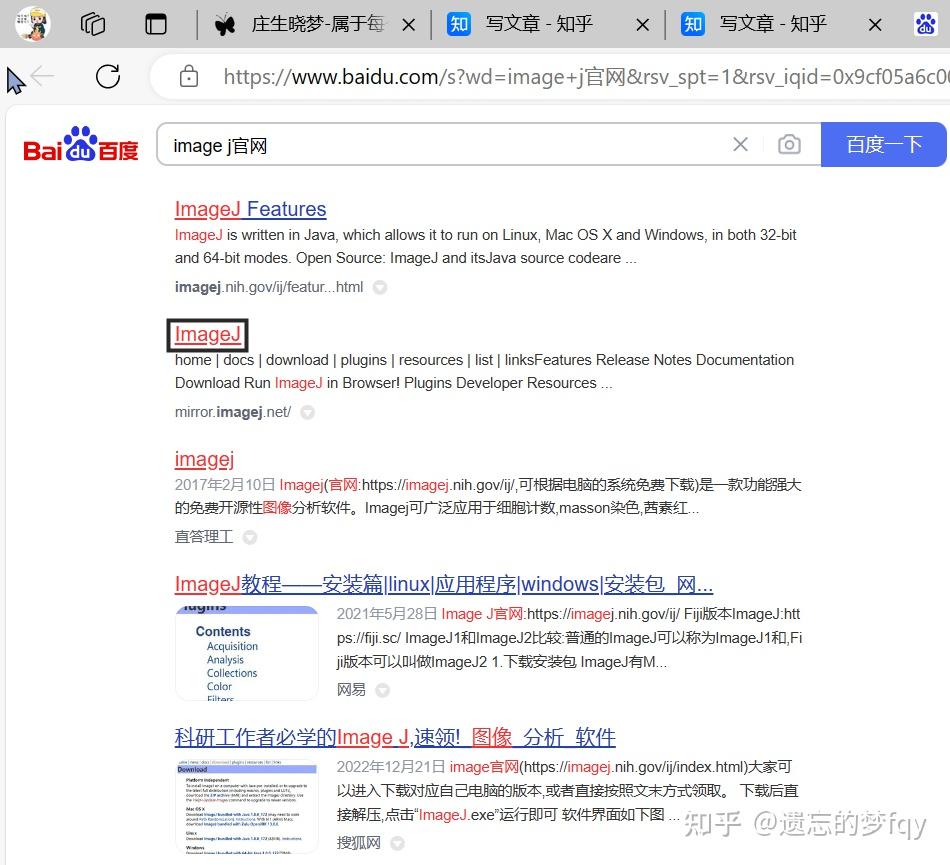Click the colorful extension icon at top right
The image size is (950, 865).
point(925,23)
